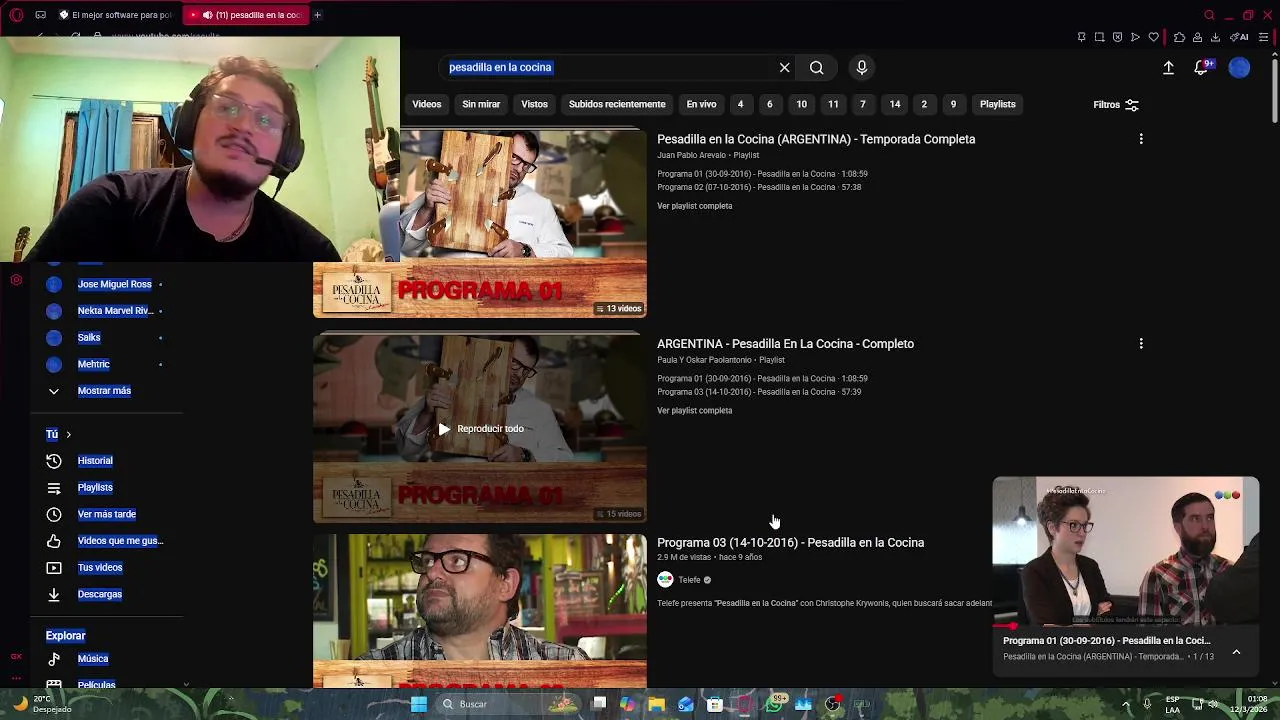
Task: Select Subidos recientemente filter chip
Action: point(617,104)
